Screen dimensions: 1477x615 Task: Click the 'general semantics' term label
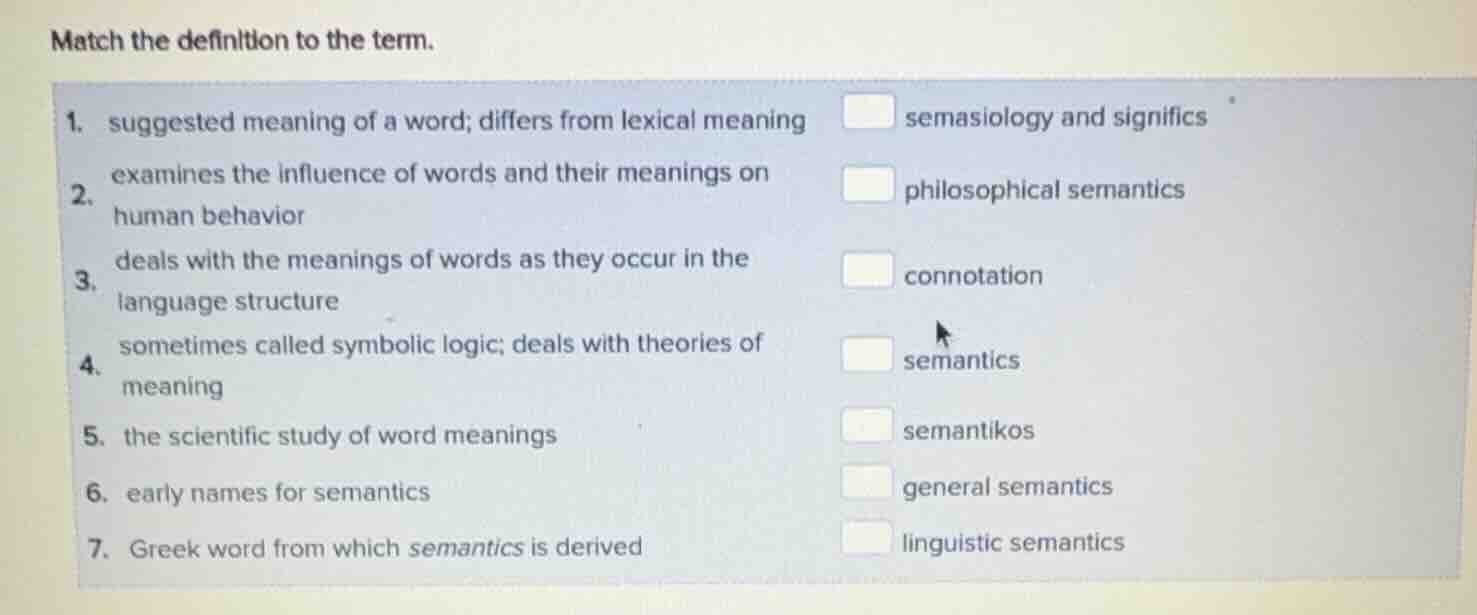pos(1007,487)
